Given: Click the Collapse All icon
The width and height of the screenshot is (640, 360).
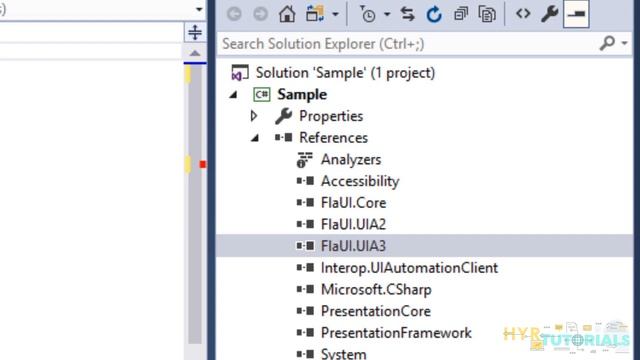Looking at the screenshot, I should [x=461, y=14].
